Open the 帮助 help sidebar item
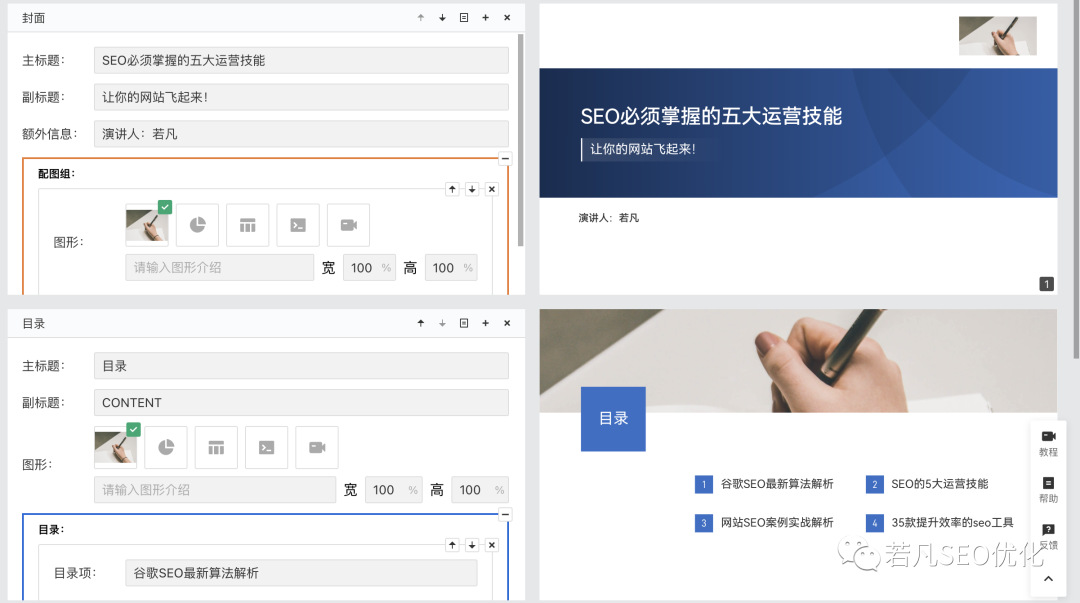 pos(1048,489)
